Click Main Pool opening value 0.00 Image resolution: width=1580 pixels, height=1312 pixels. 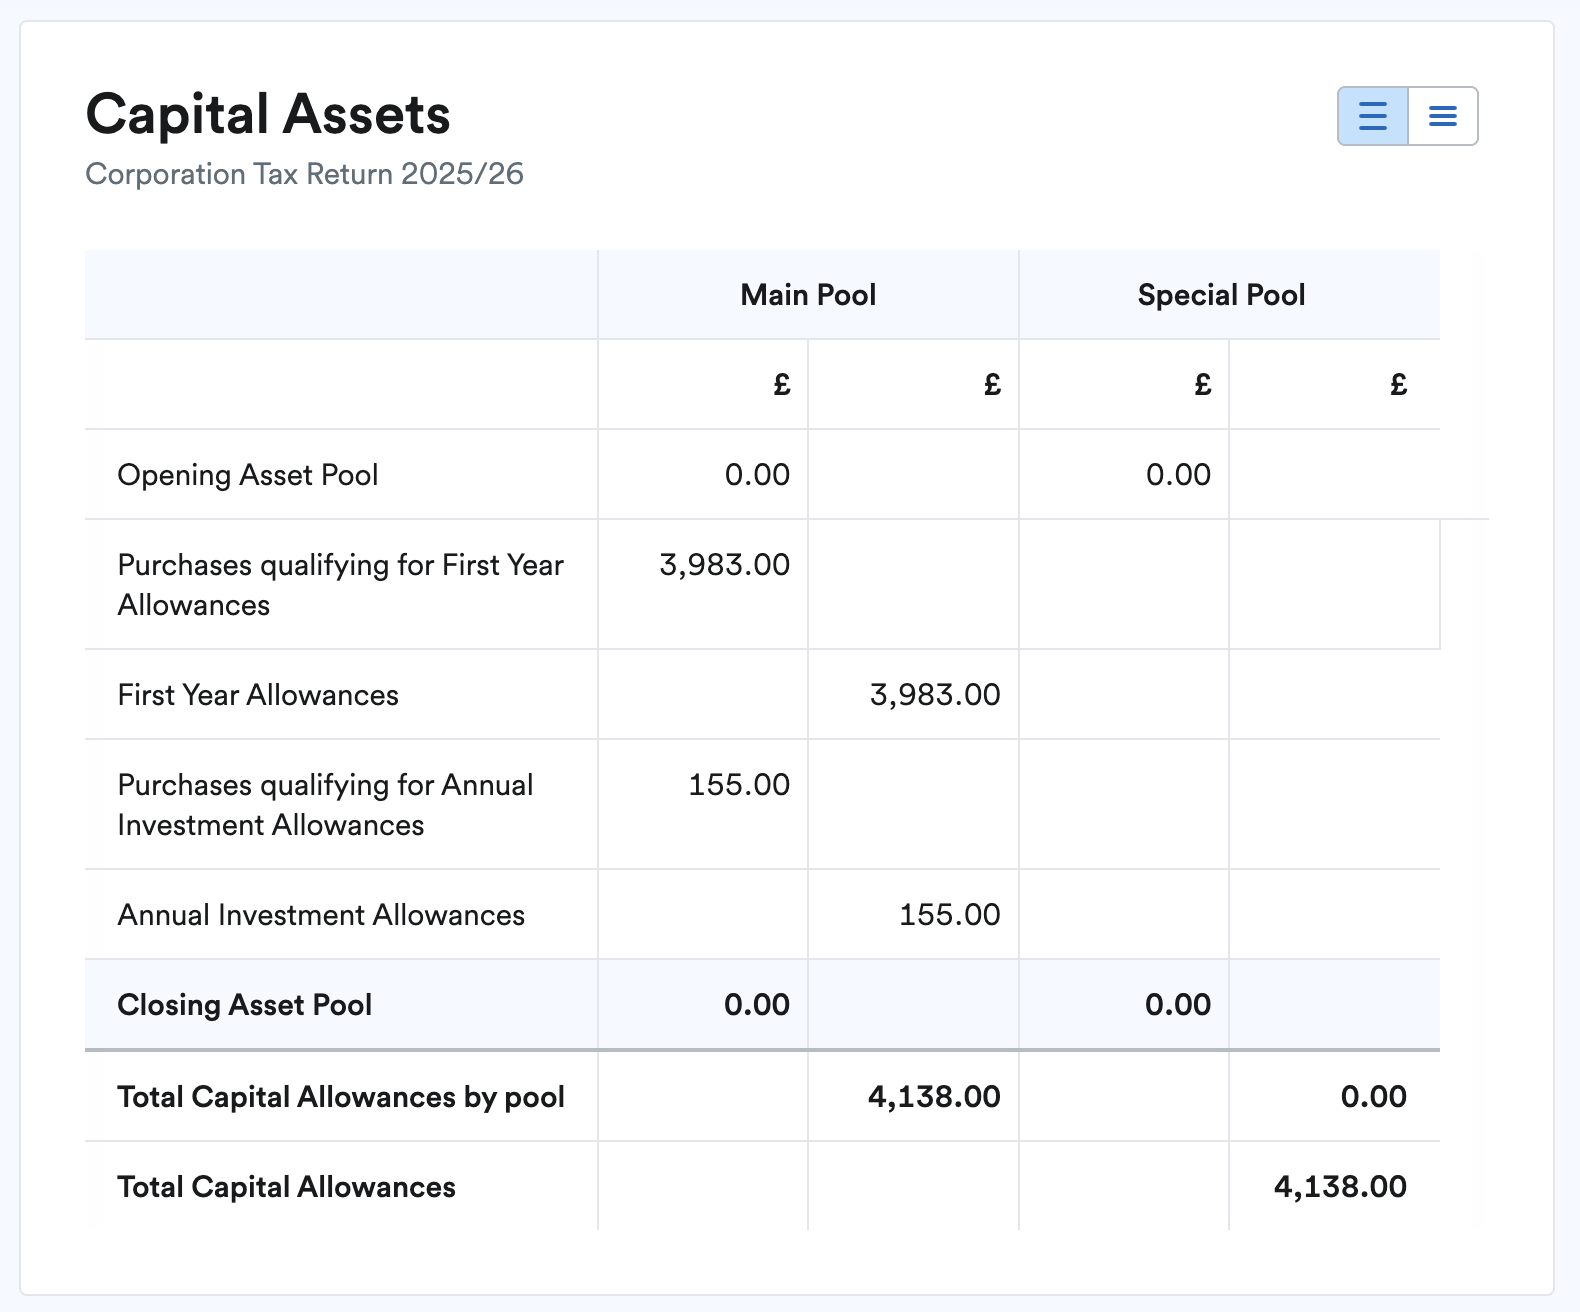(x=757, y=475)
